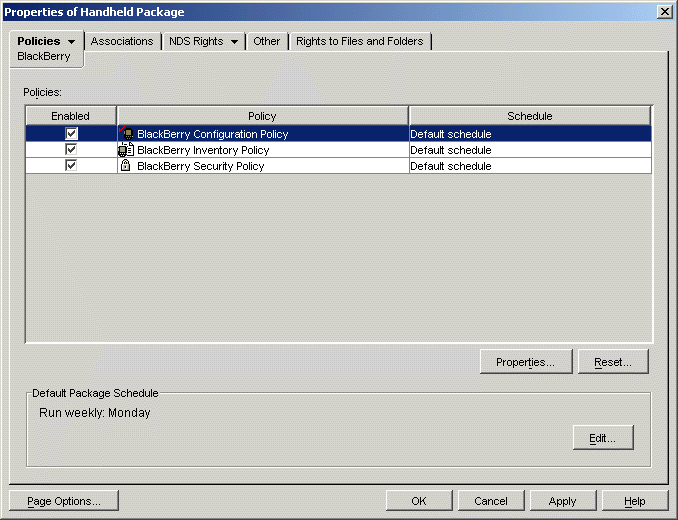Select the BlackBerry Configuration Policy row text
This screenshot has width=678, height=520.
tap(212, 134)
